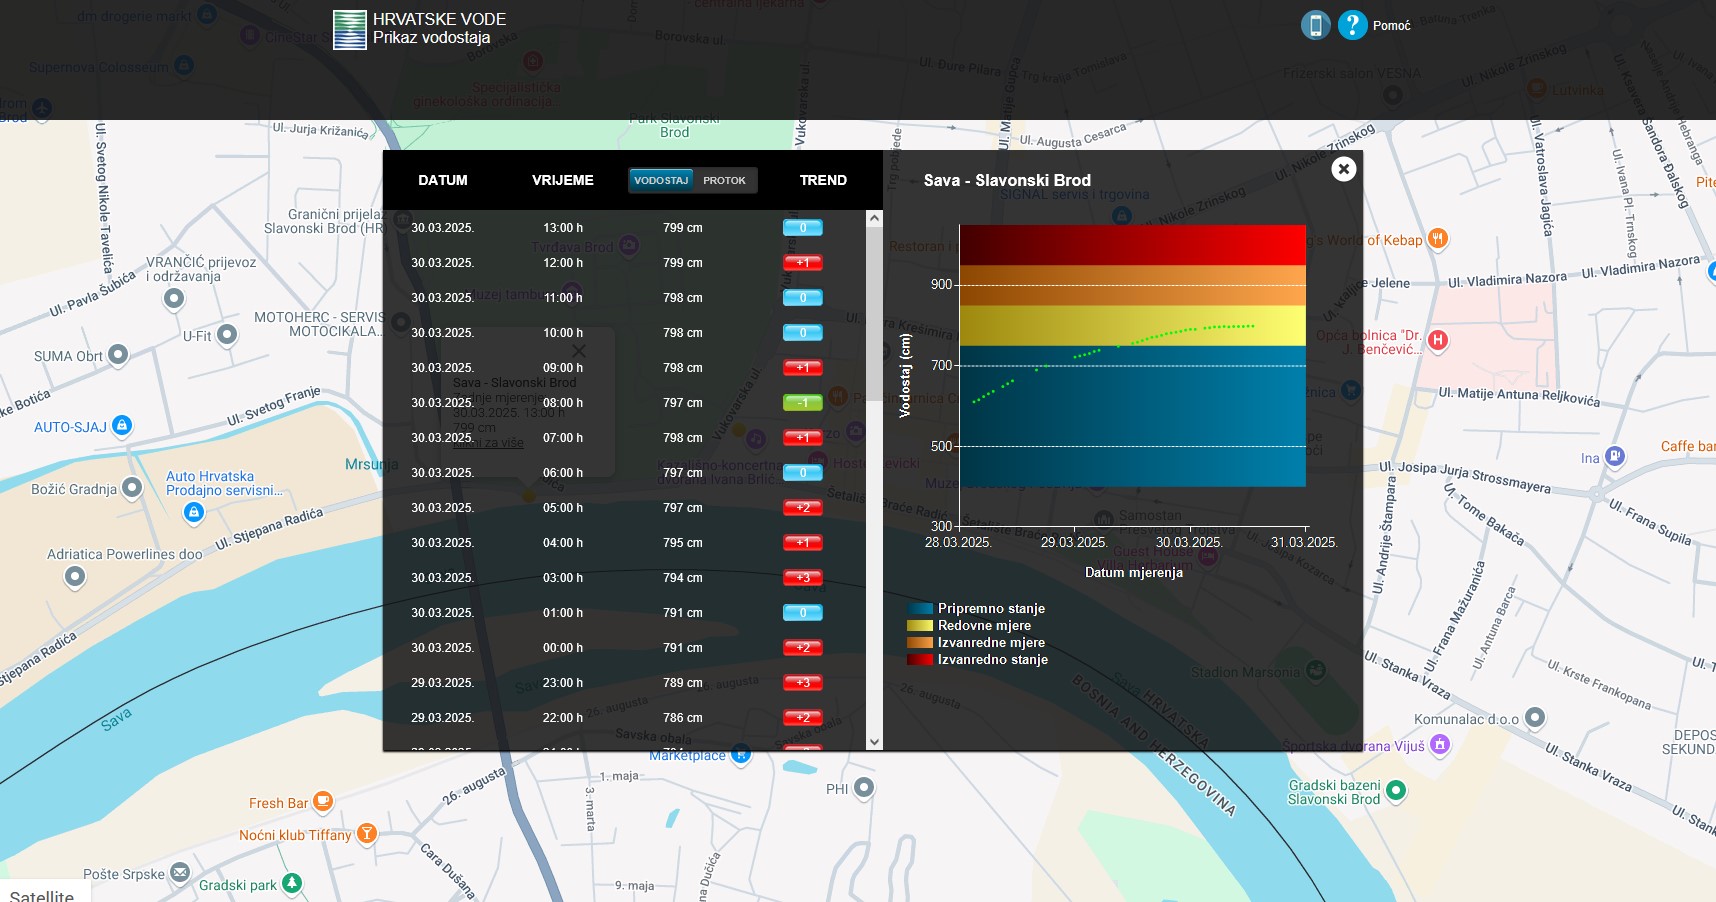Switch the table to PROTOK view
The image size is (1716, 902).
pos(724,180)
